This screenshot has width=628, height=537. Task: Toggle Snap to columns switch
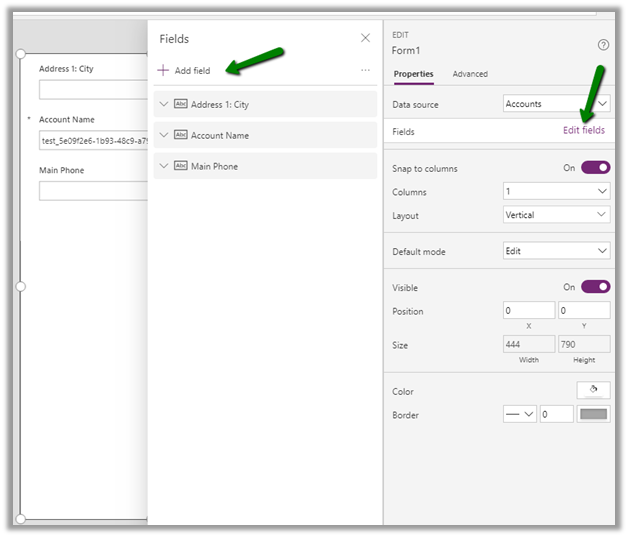pyautogui.click(x=595, y=168)
